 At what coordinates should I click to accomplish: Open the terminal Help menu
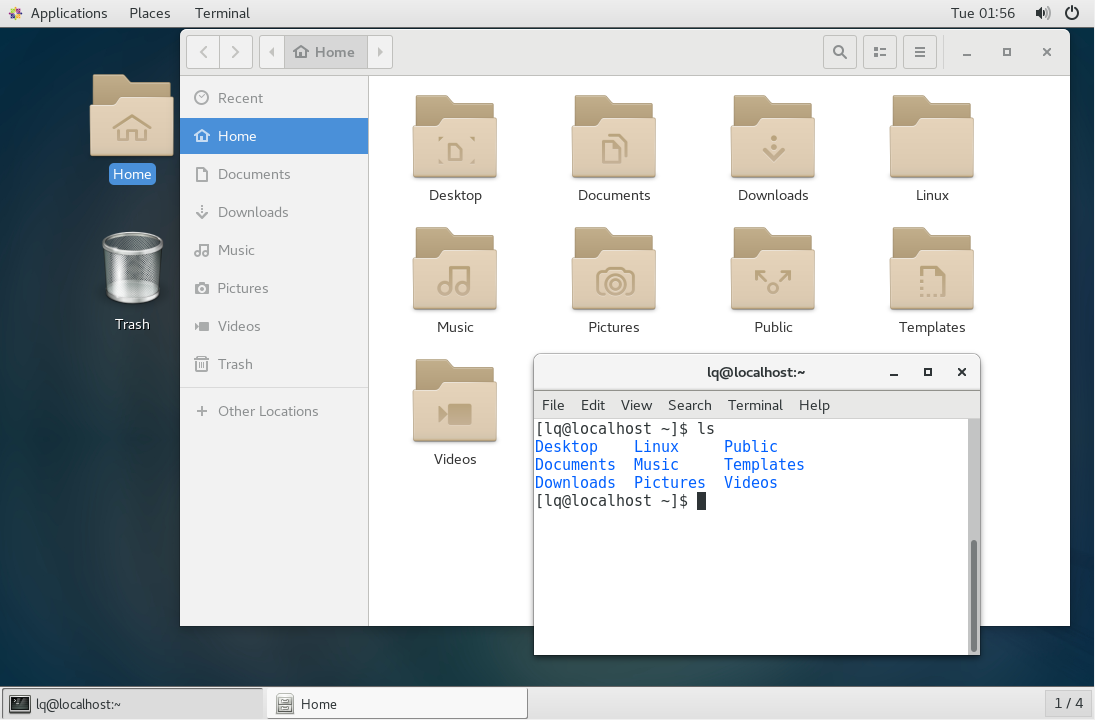tap(814, 406)
